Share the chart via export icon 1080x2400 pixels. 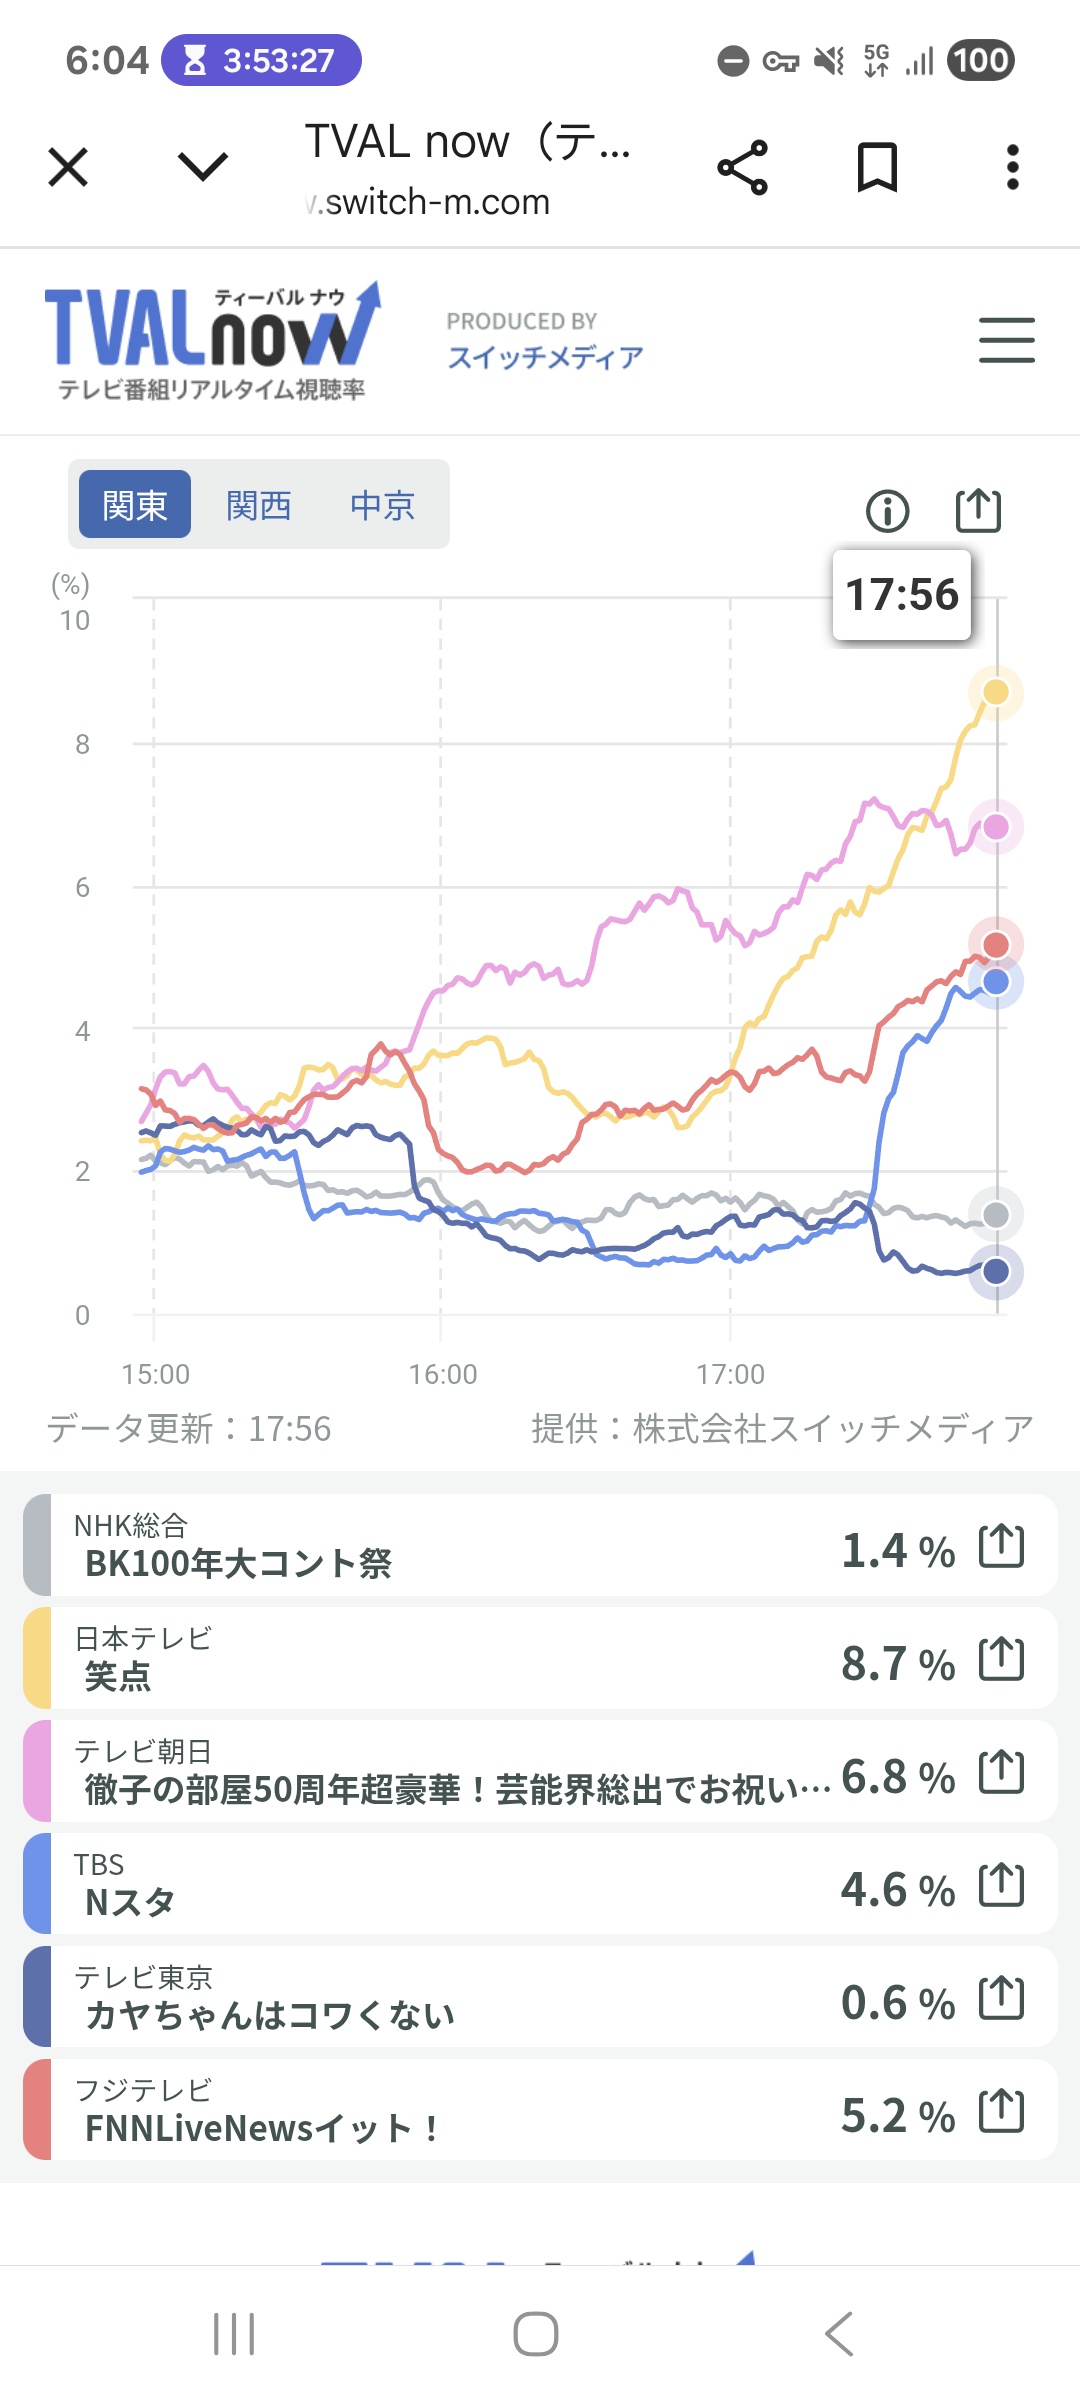[x=978, y=511]
